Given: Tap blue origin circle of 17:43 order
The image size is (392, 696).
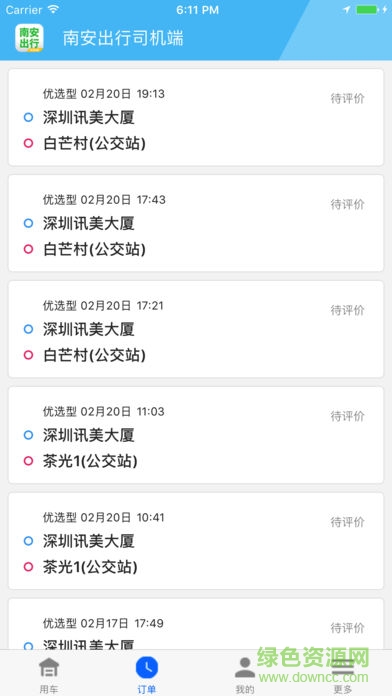Looking at the screenshot, I should coord(28,223).
